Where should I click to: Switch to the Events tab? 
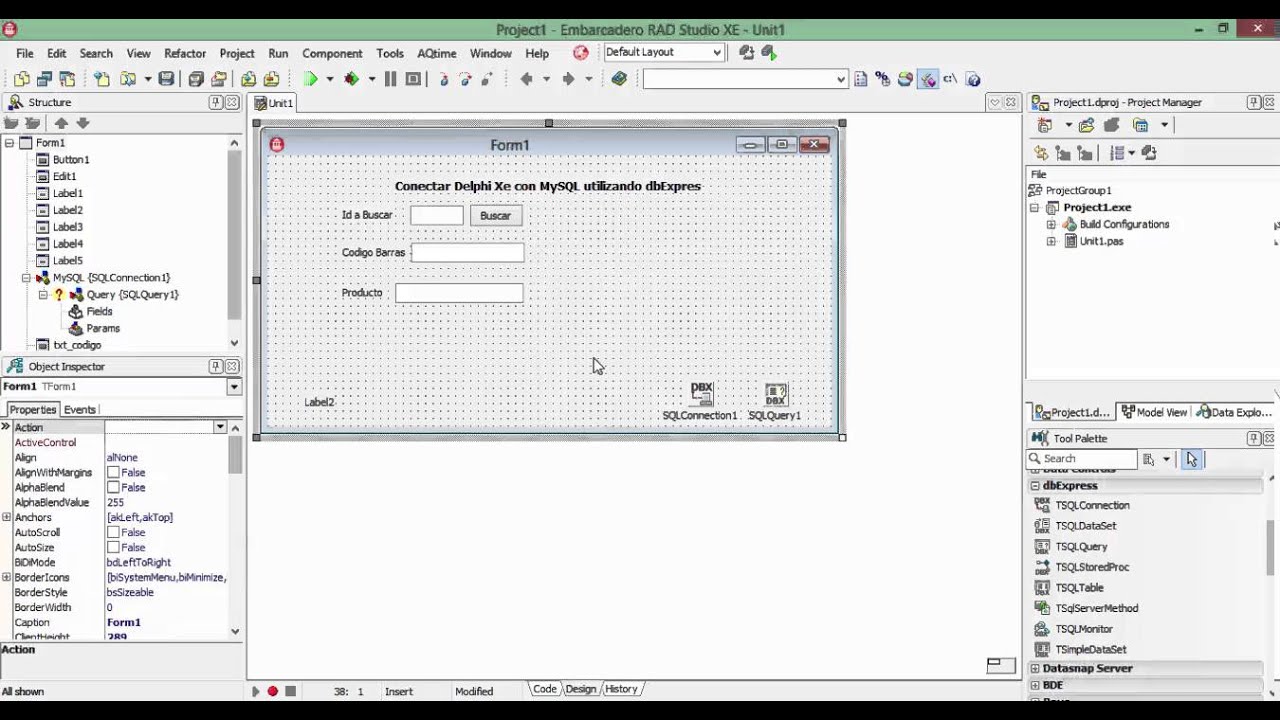(x=79, y=409)
